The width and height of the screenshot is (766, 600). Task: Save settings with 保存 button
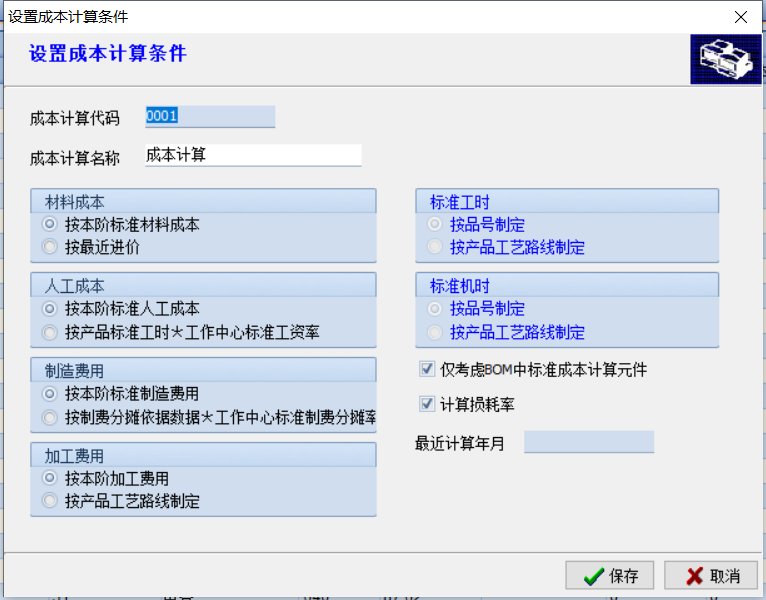pyautogui.click(x=610, y=576)
